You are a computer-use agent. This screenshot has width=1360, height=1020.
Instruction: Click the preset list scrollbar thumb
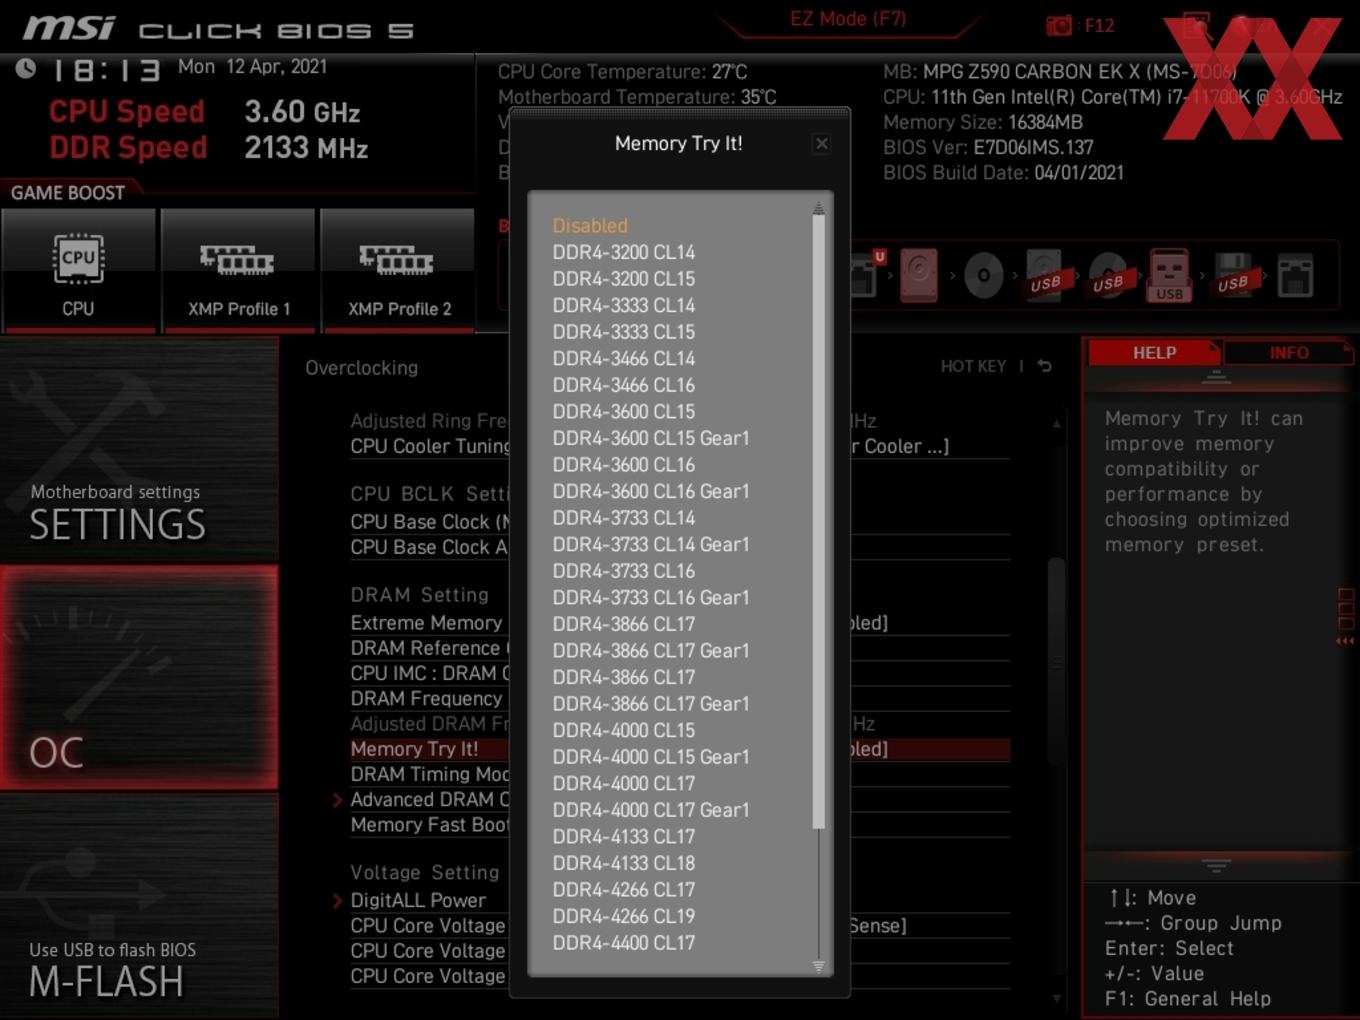click(x=818, y=522)
